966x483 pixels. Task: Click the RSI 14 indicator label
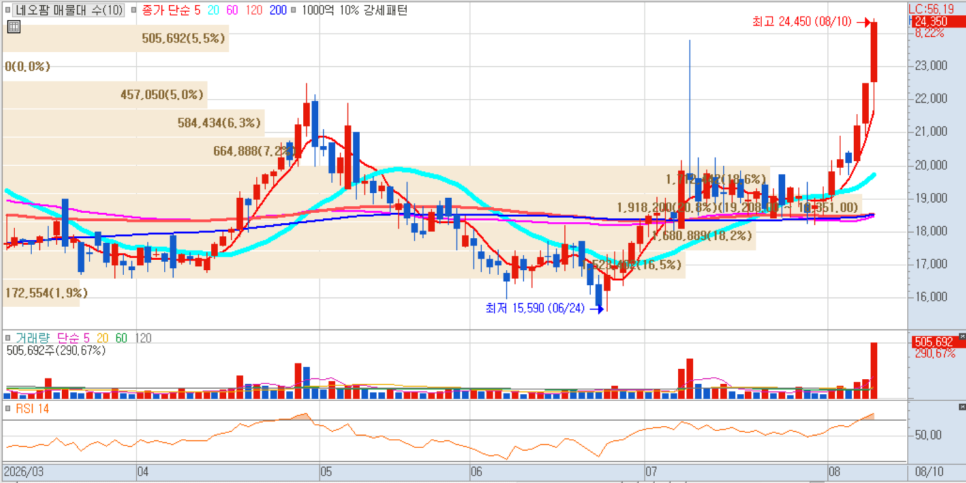(31, 408)
